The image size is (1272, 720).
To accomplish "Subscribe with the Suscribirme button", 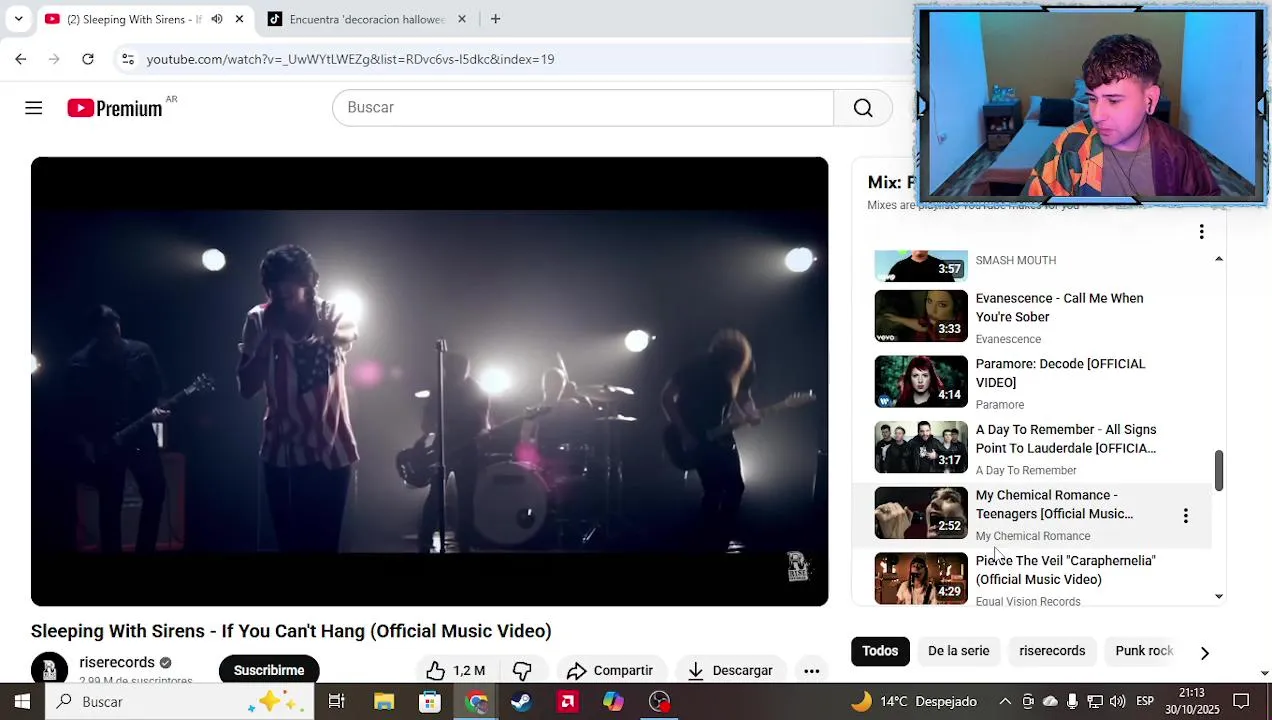I will tap(269, 670).
